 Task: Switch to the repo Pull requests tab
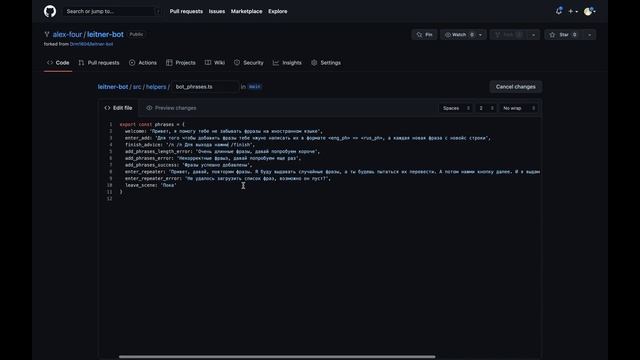[99, 63]
